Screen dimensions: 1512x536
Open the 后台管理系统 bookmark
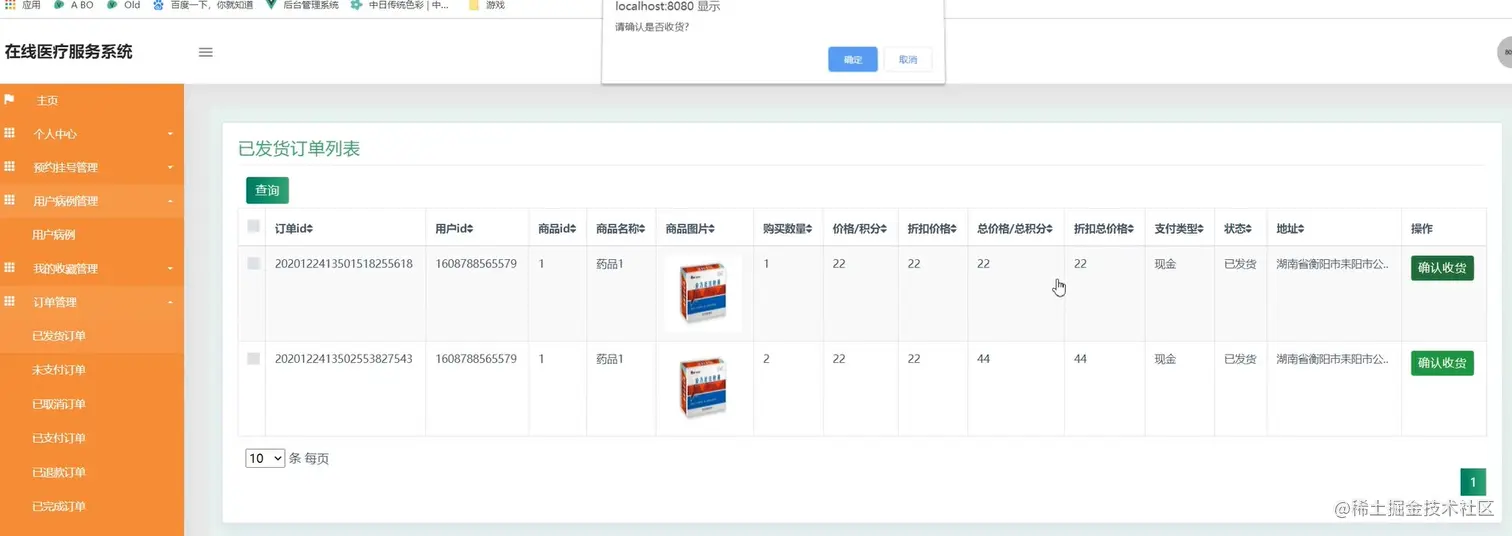pyautogui.click(x=302, y=5)
